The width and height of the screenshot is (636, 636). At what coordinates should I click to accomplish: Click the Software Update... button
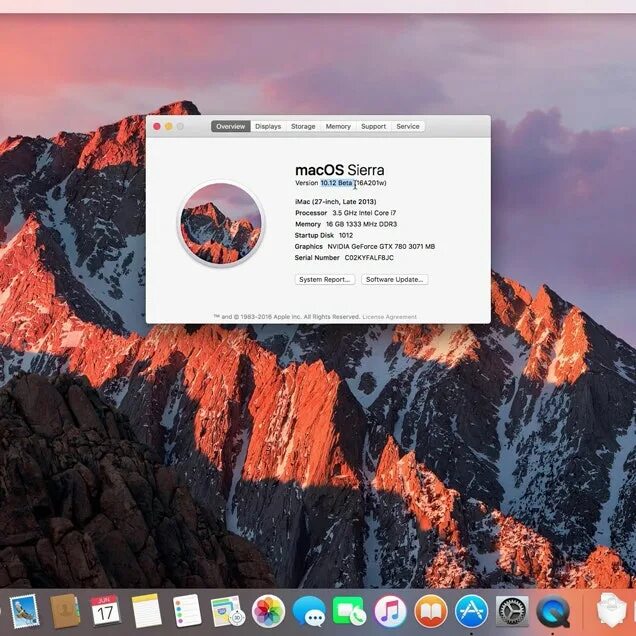pyautogui.click(x=394, y=279)
